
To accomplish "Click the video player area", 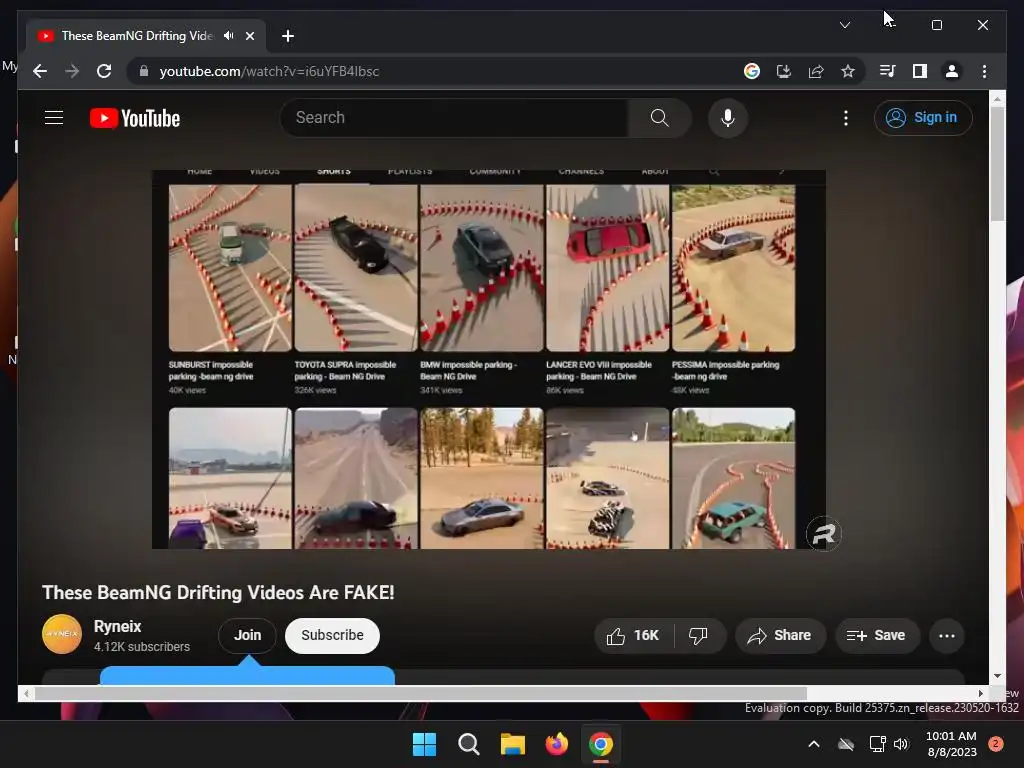I will pos(488,359).
